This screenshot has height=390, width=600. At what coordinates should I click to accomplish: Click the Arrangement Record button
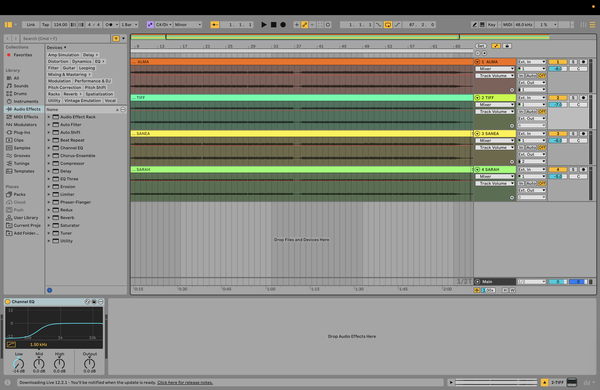tap(283, 24)
